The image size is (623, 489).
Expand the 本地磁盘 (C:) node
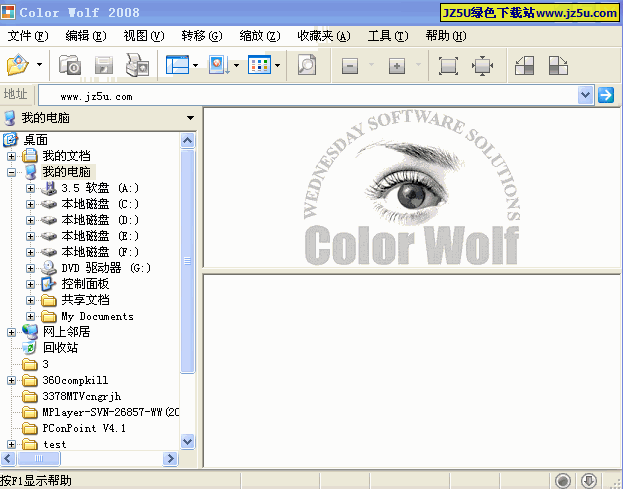pos(31,204)
